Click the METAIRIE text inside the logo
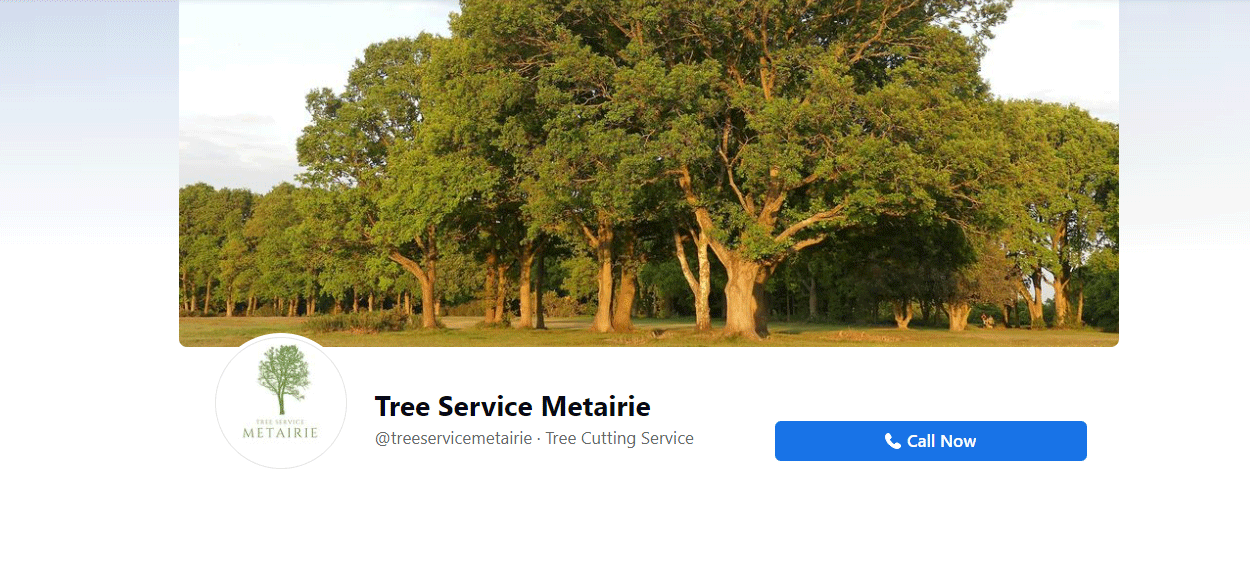This screenshot has width=1250, height=570. pyautogui.click(x=281, y=433)
